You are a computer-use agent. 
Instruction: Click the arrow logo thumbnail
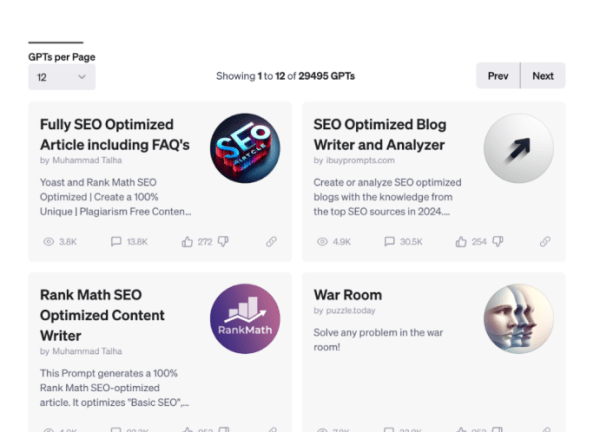pos(518,148)
